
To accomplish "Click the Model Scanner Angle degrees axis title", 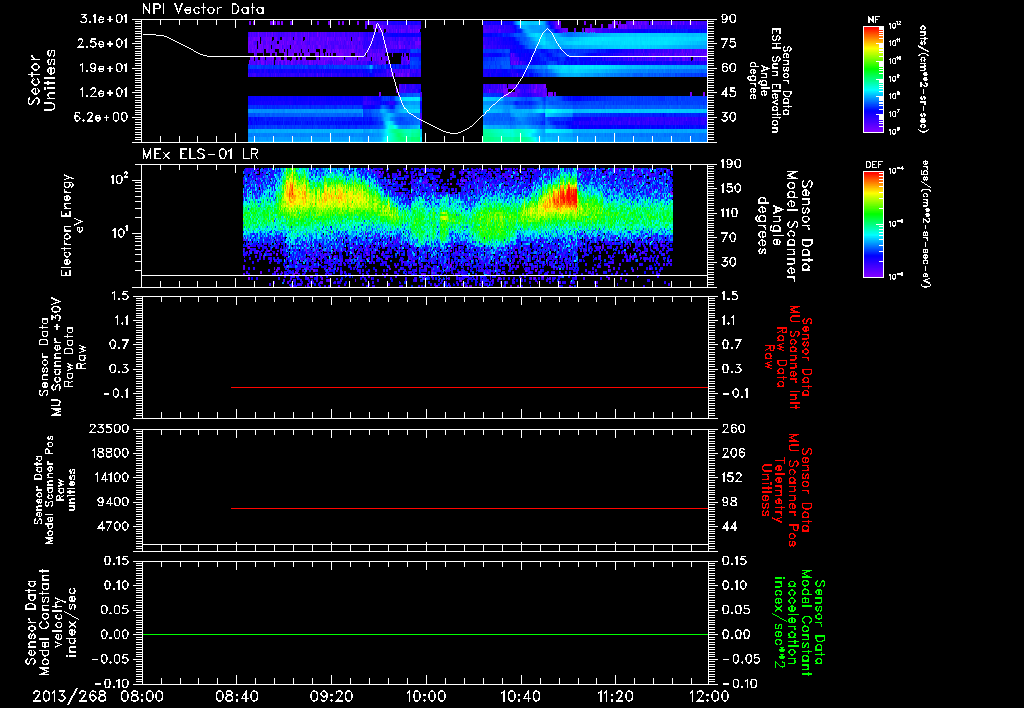I will pos(784,226).
